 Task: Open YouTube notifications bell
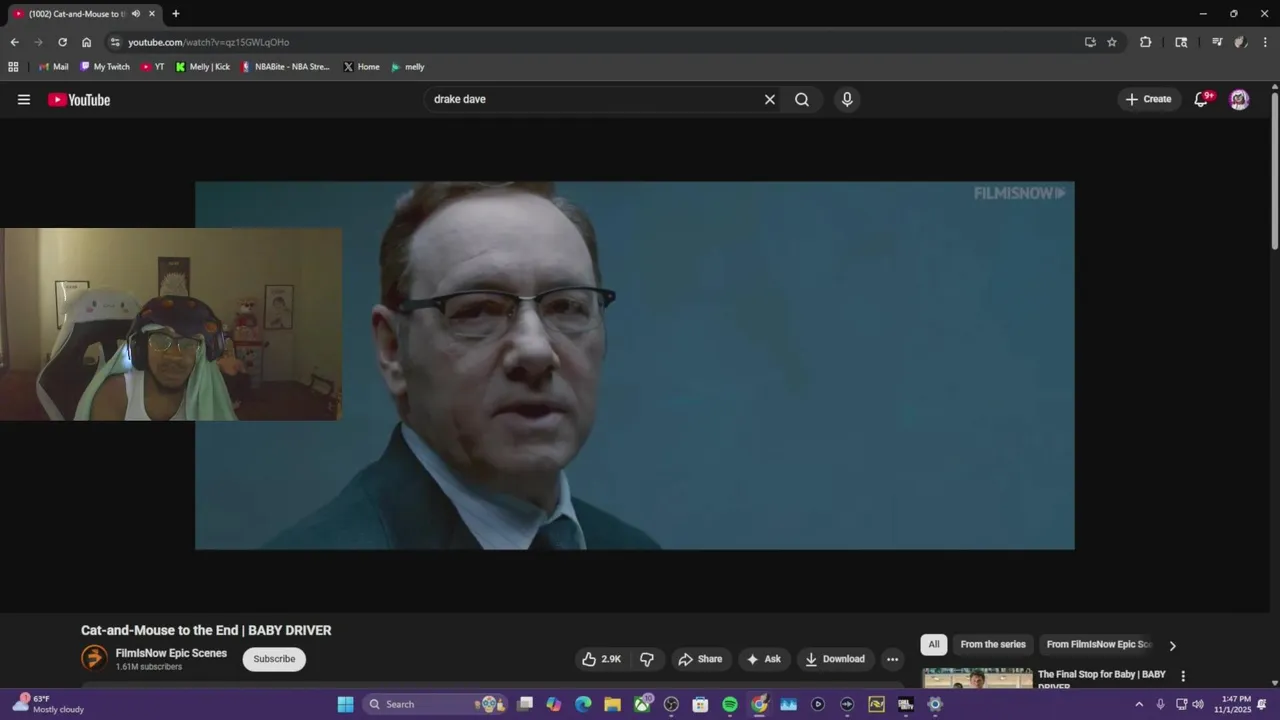[1201, 99]
